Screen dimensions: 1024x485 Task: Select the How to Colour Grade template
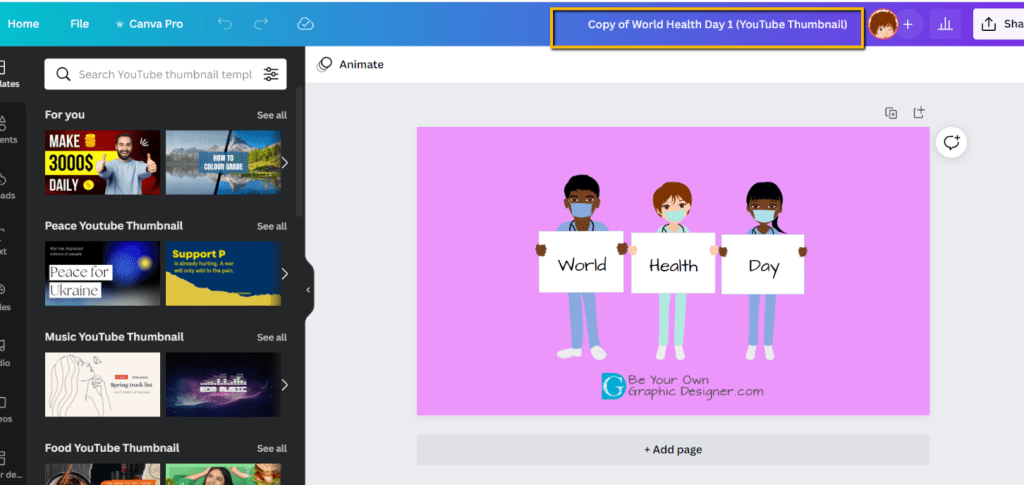[x=223, y=163]
